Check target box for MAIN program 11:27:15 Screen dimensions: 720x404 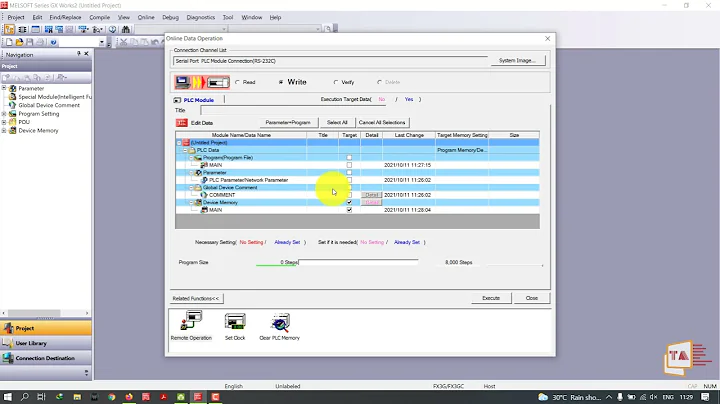[349, 165]
